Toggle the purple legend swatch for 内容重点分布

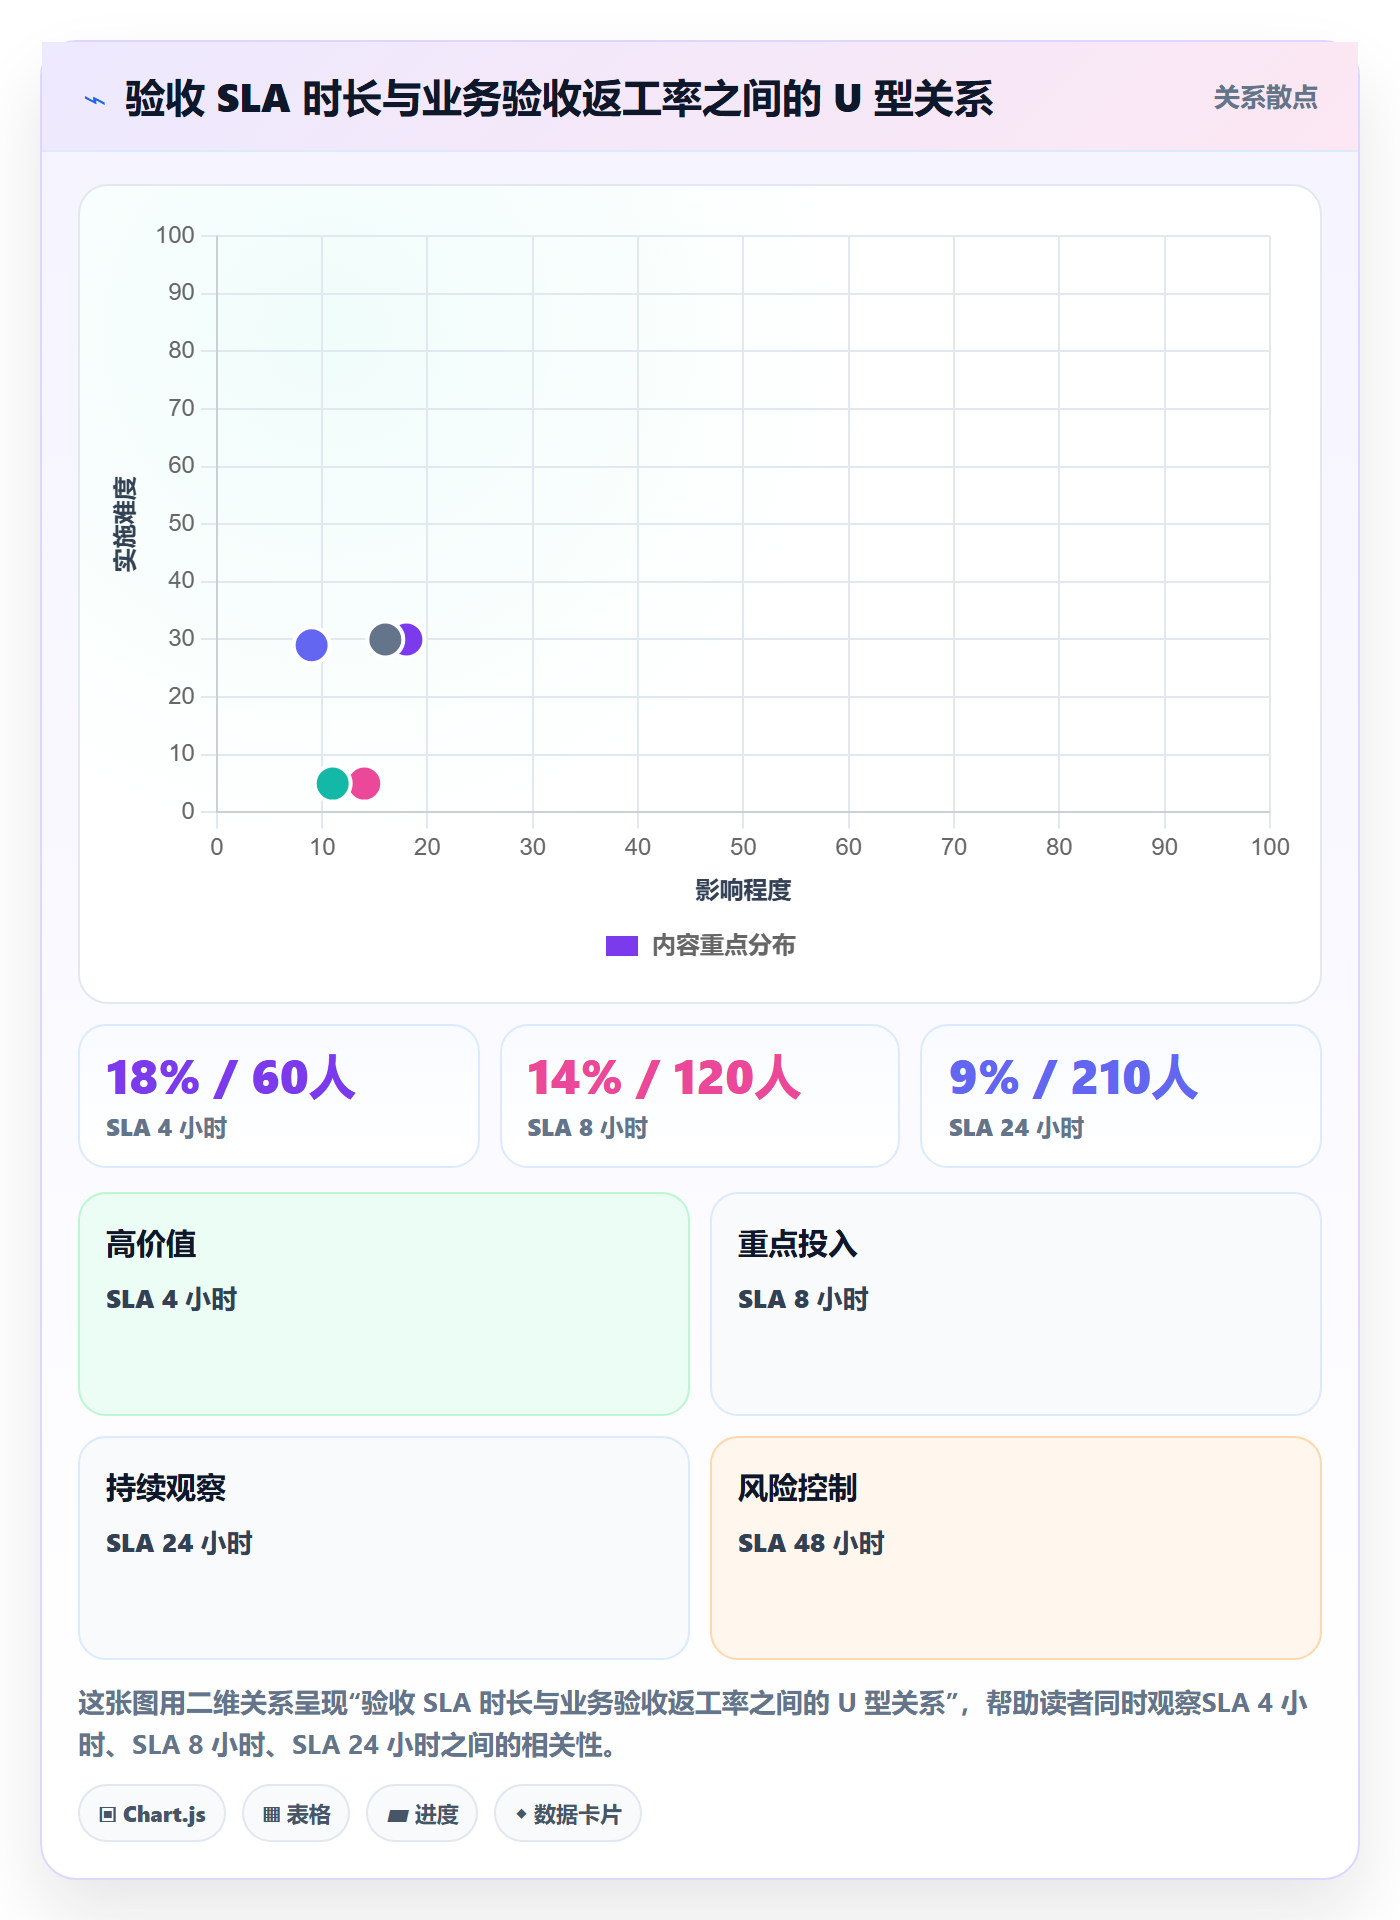coord(622,946)
